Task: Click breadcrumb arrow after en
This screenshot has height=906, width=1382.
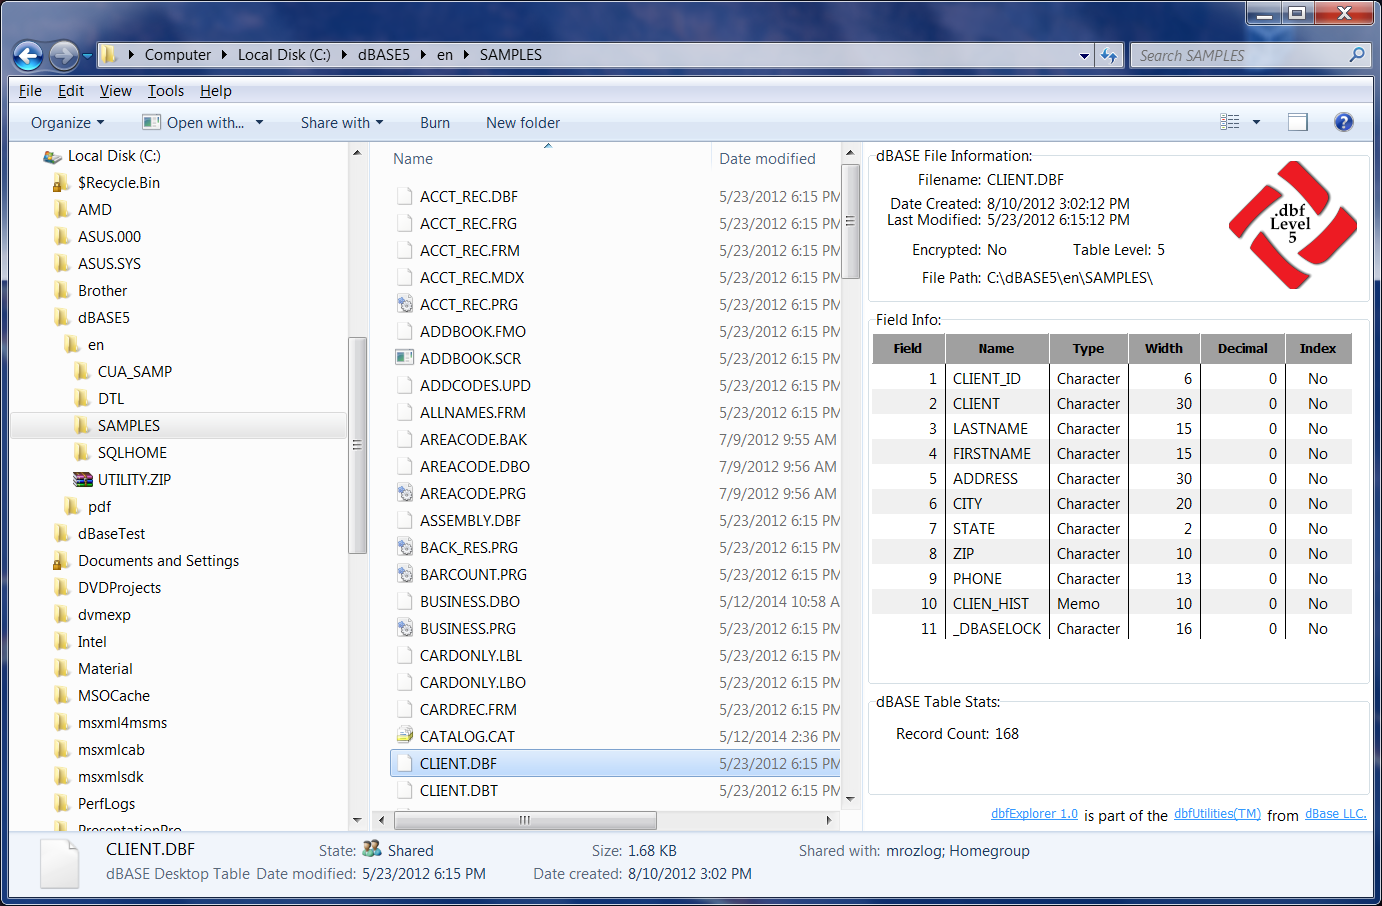Action: pos(466,55)
